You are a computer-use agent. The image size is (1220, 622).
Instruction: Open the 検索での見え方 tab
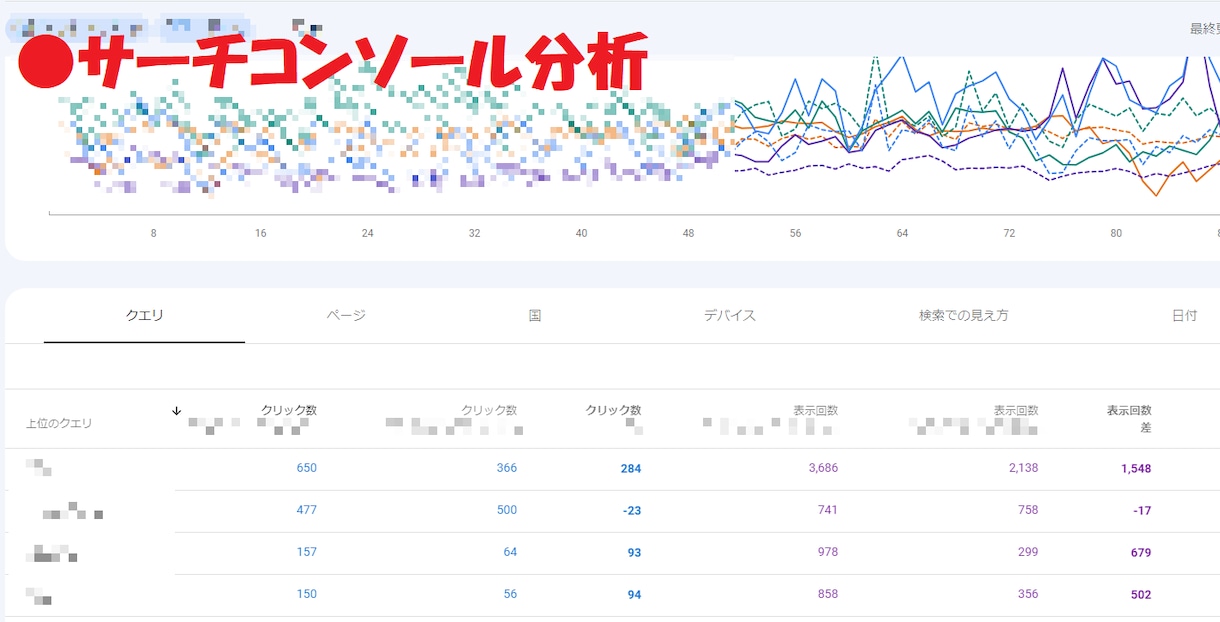[x=963, y=315]
